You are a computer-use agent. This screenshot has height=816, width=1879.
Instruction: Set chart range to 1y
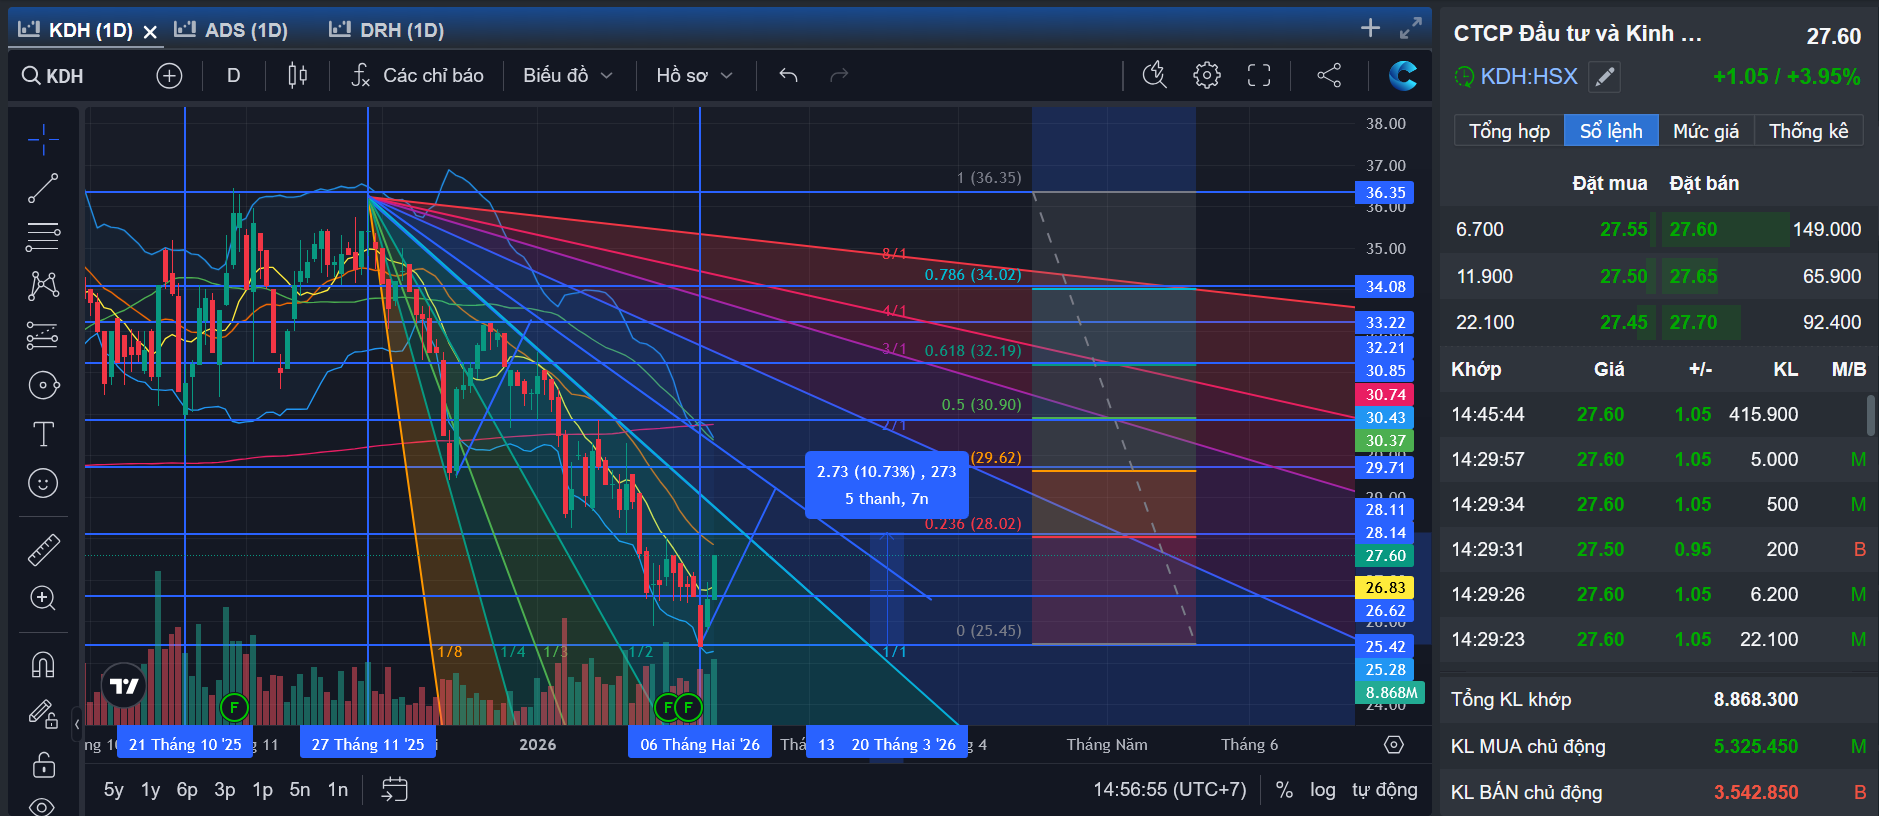coord(151,790)
